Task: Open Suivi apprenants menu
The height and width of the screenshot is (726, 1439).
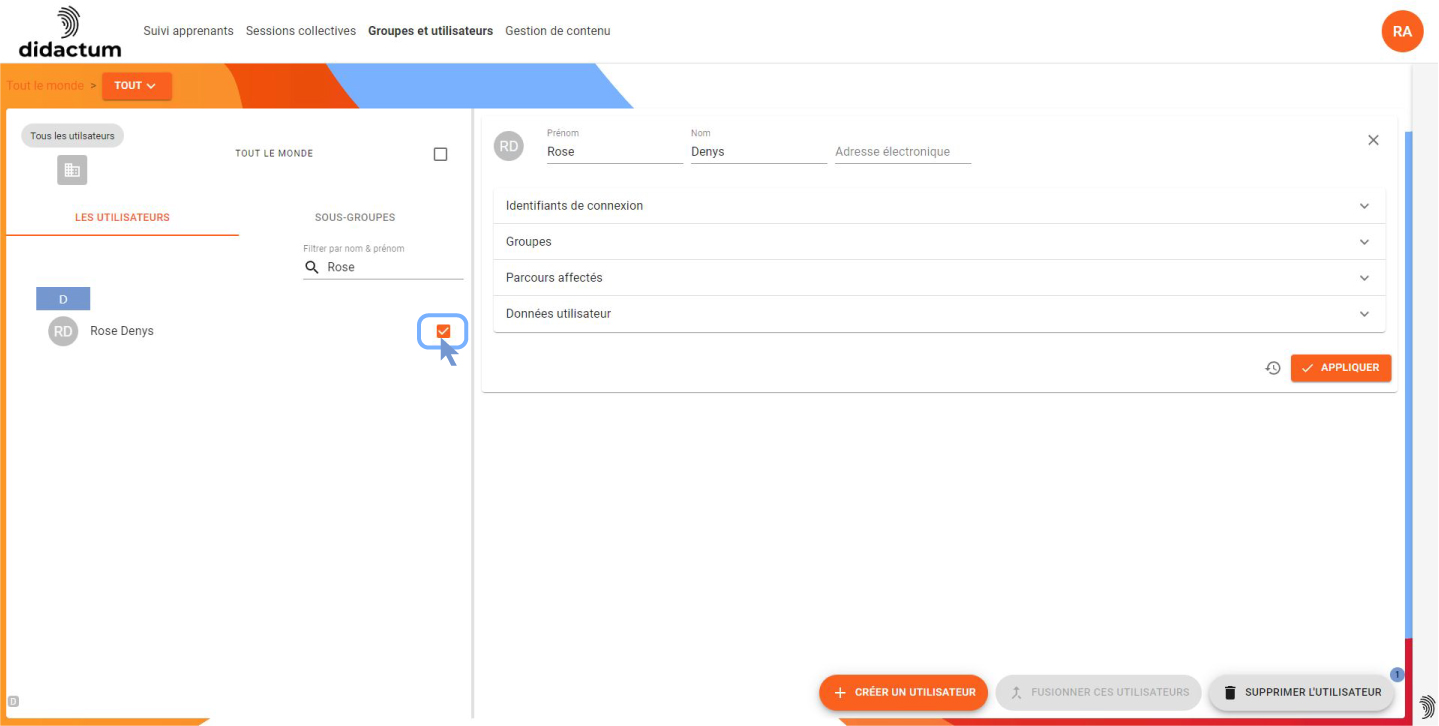Action: pyautogui.click(x=188, y=31)
